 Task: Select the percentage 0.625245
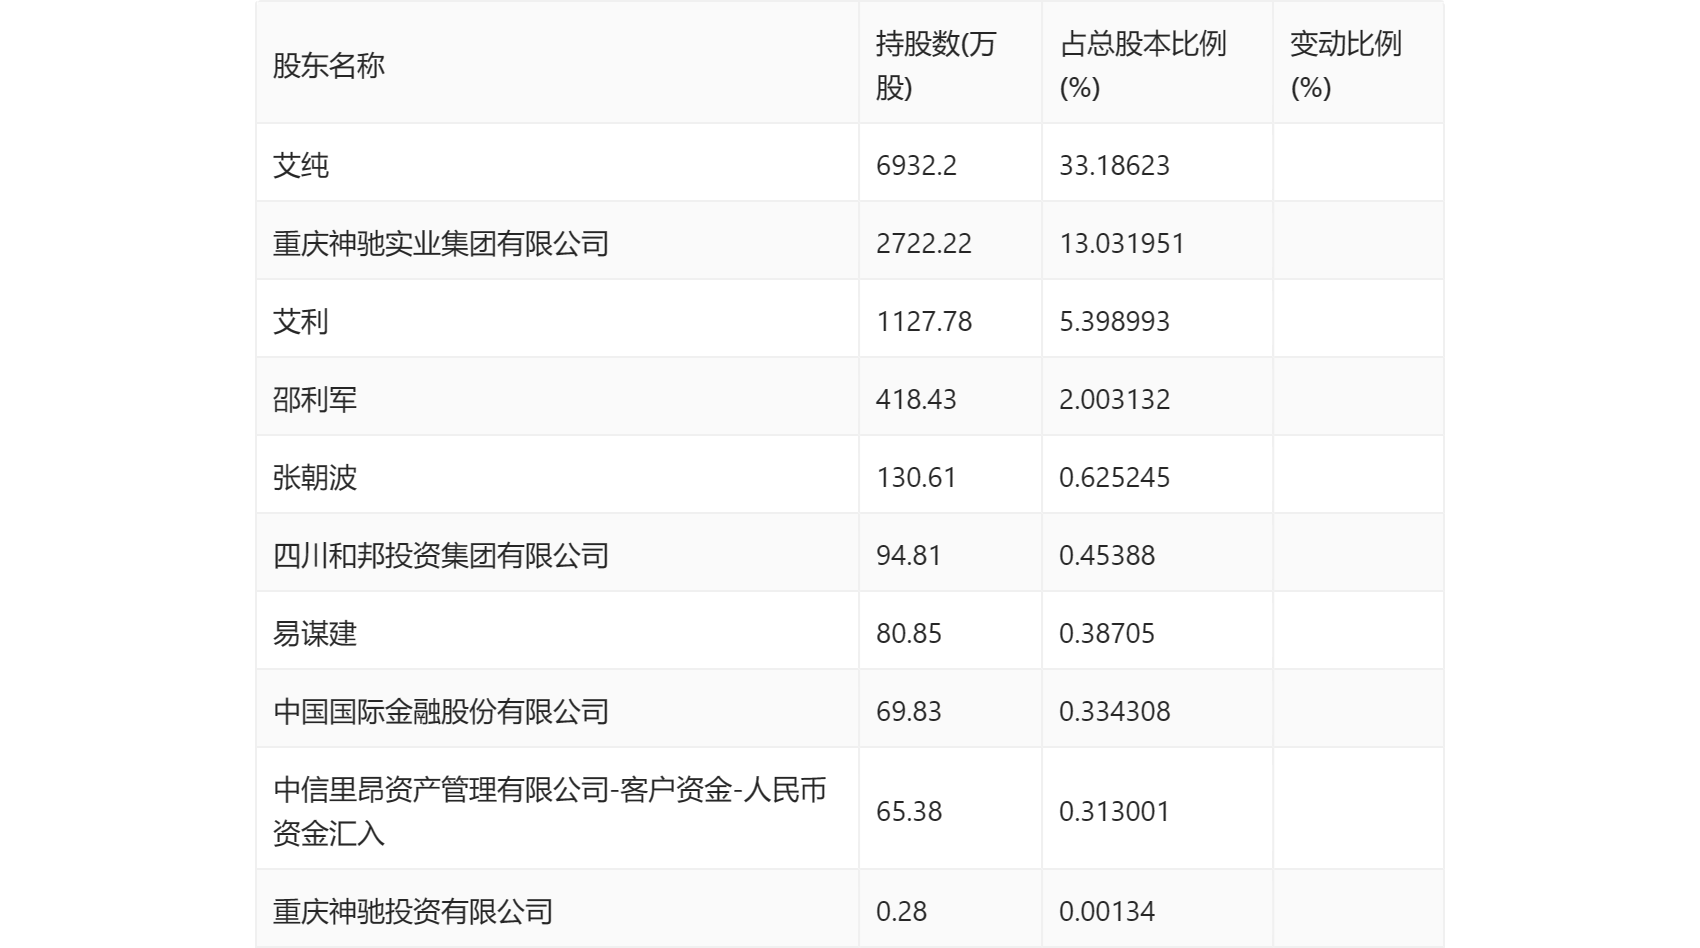click(1114, 477)
